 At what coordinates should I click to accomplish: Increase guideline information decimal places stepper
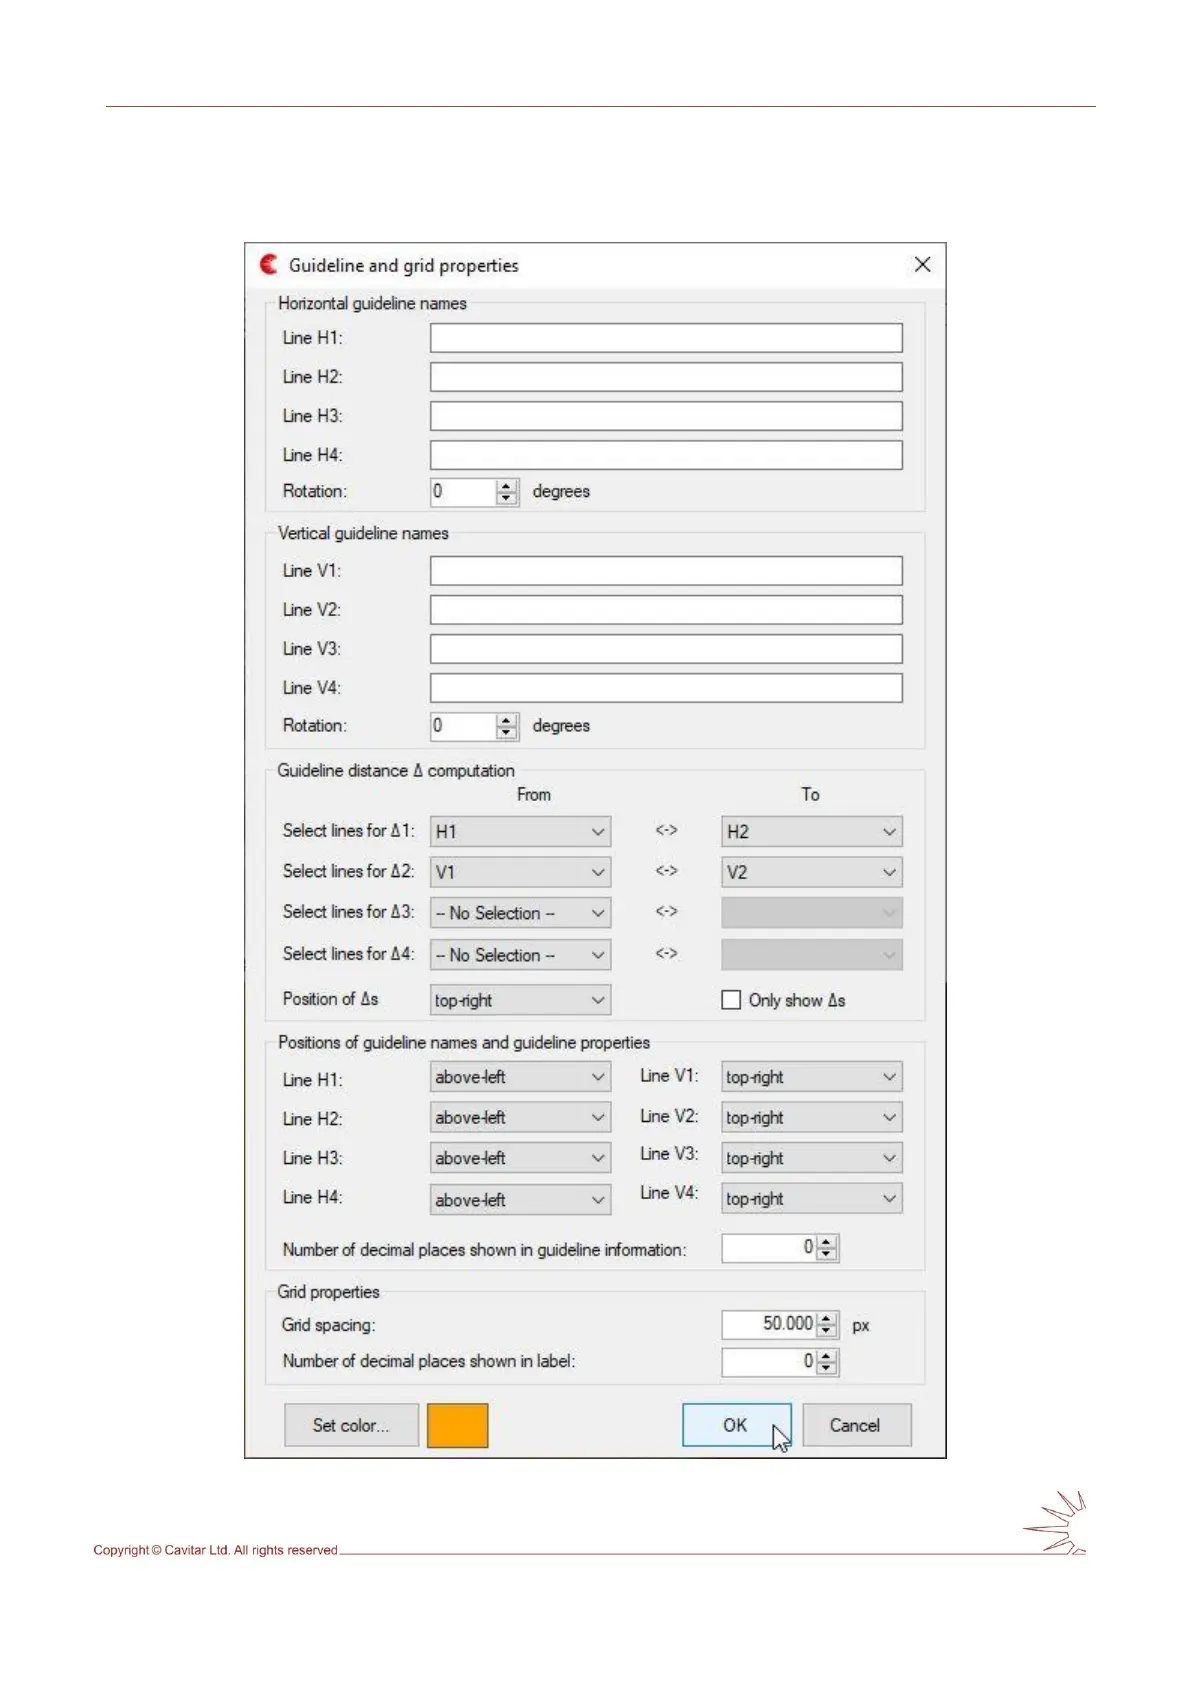pos(827,1242)
